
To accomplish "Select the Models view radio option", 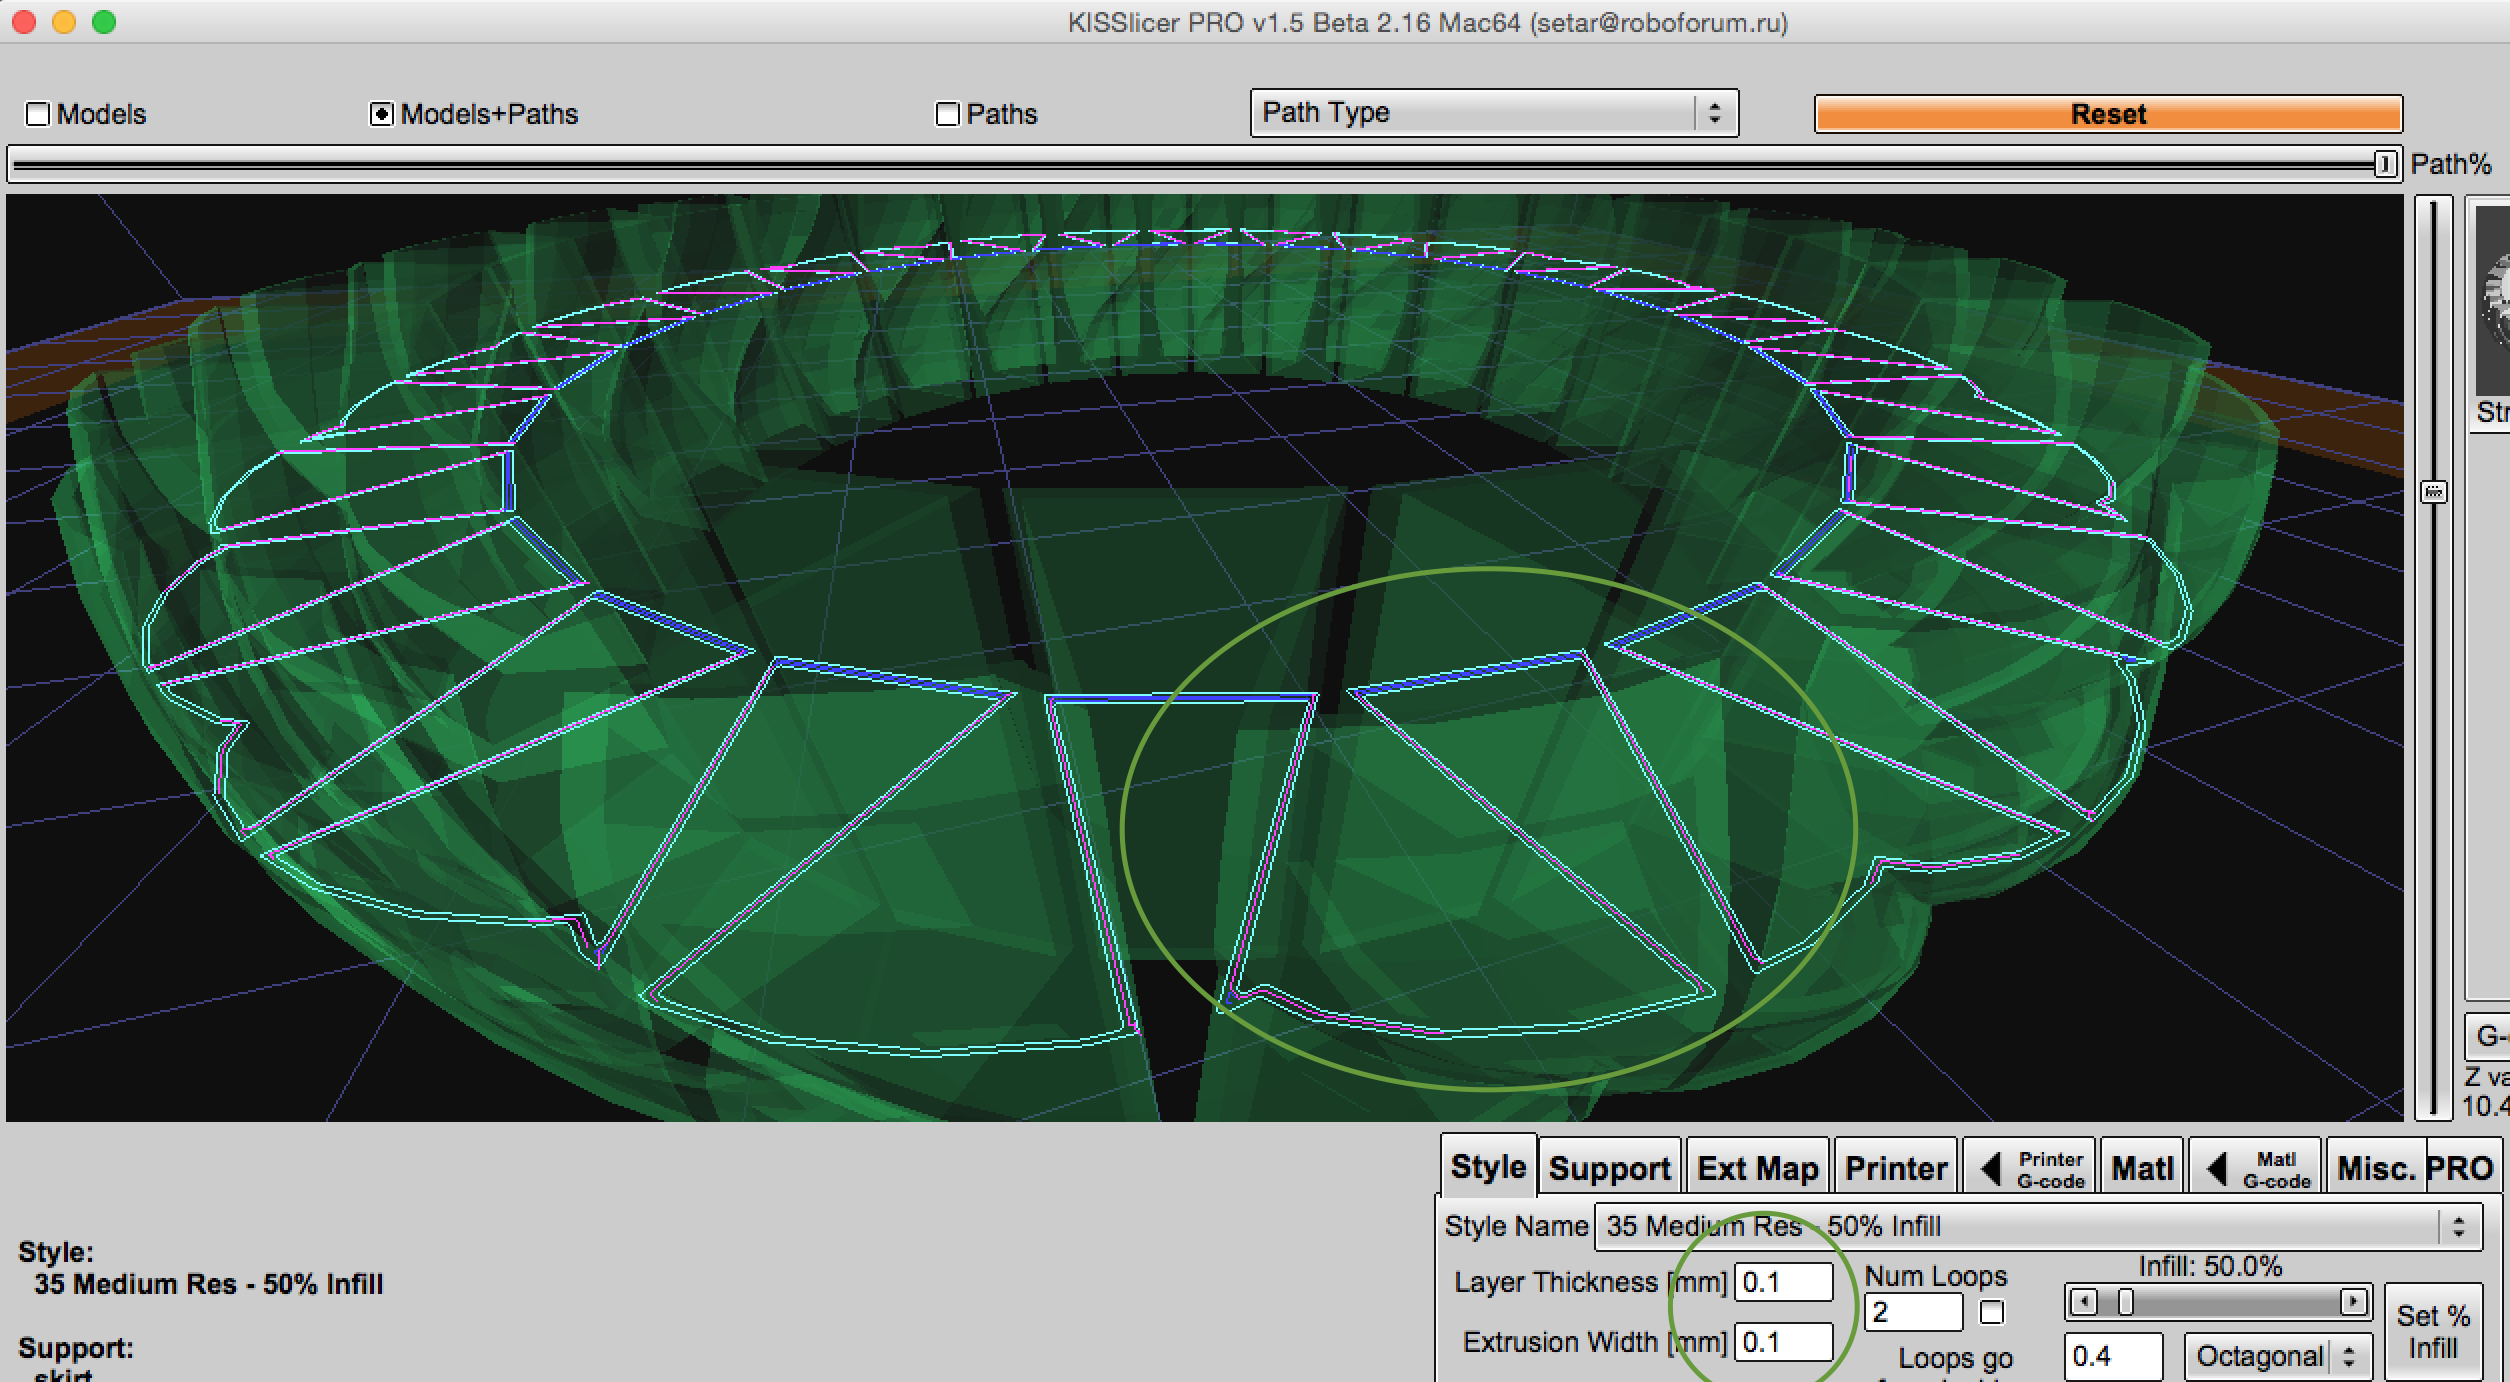I will tap(38, 114).
